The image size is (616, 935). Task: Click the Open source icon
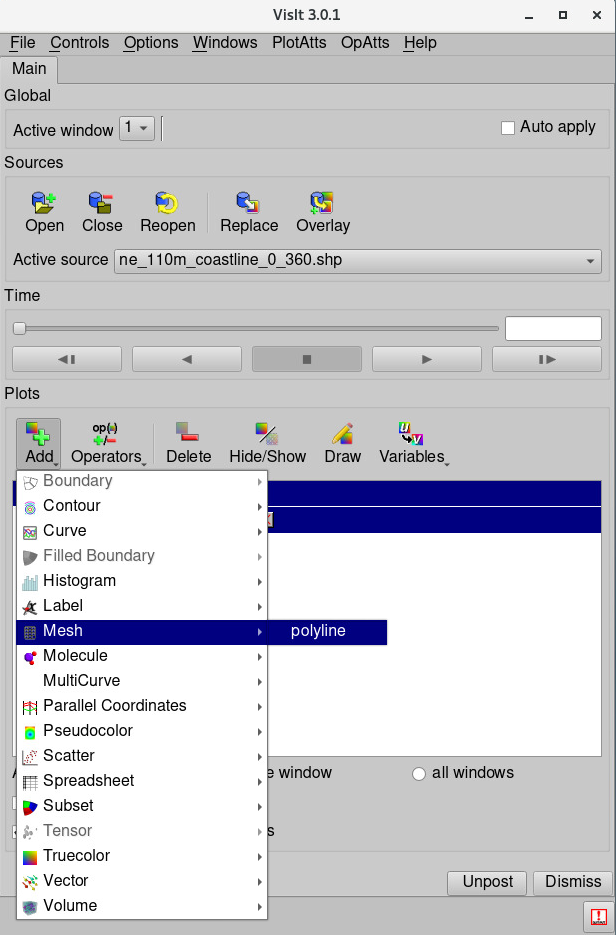[x=44, y=204]
